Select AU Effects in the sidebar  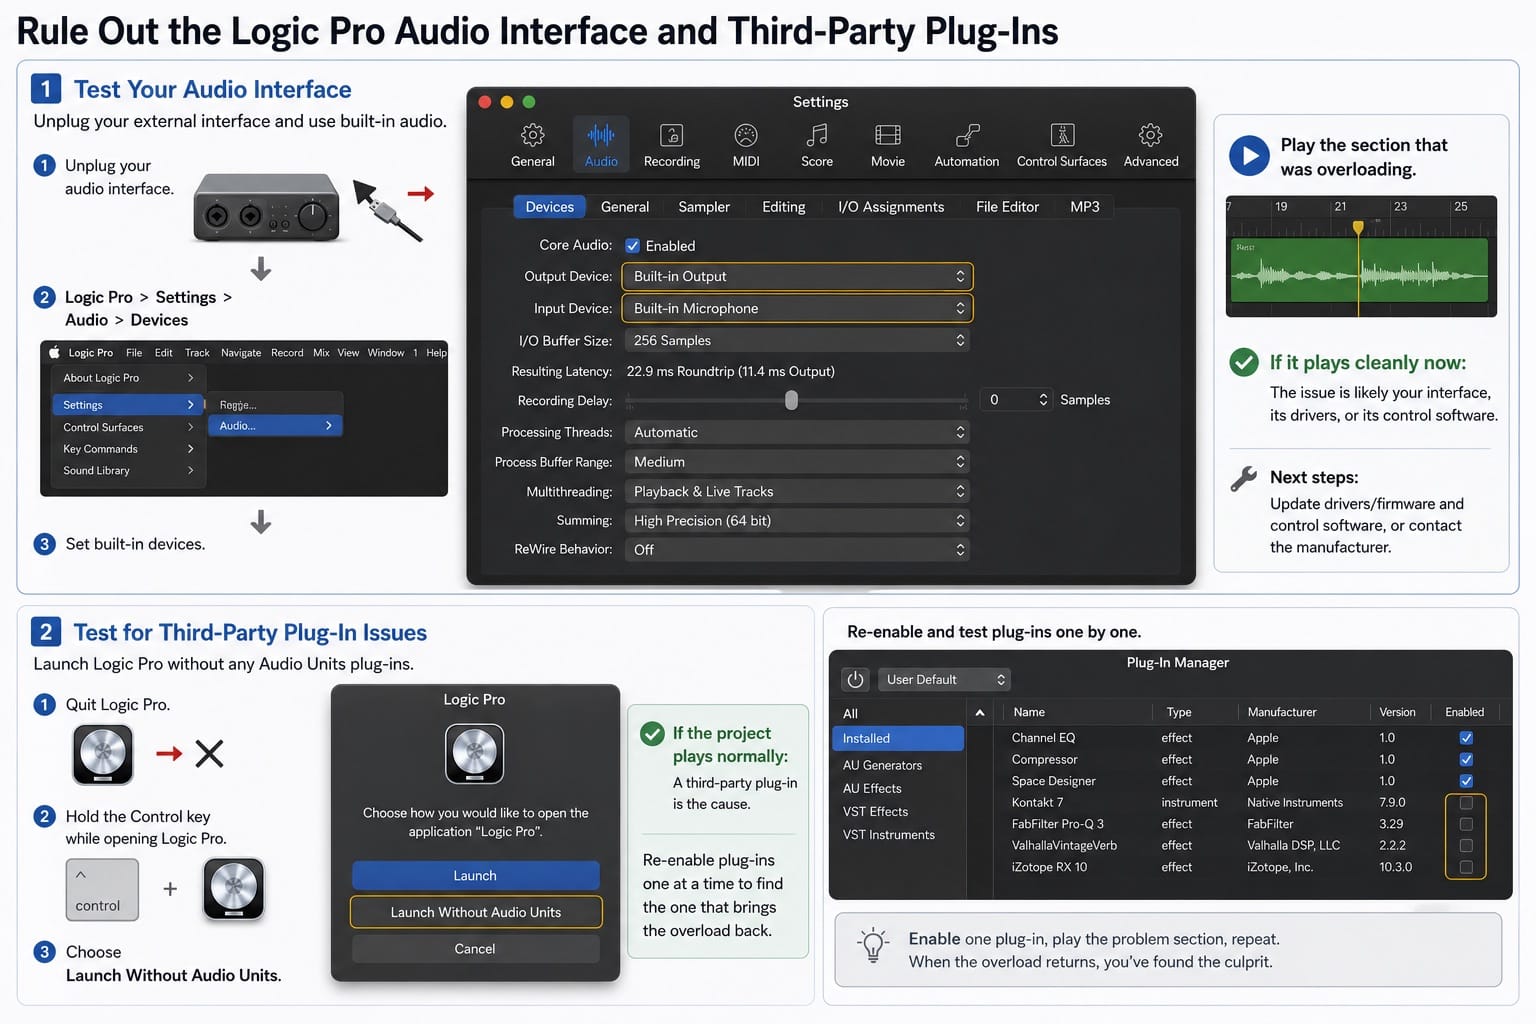(x=872, y=789)
